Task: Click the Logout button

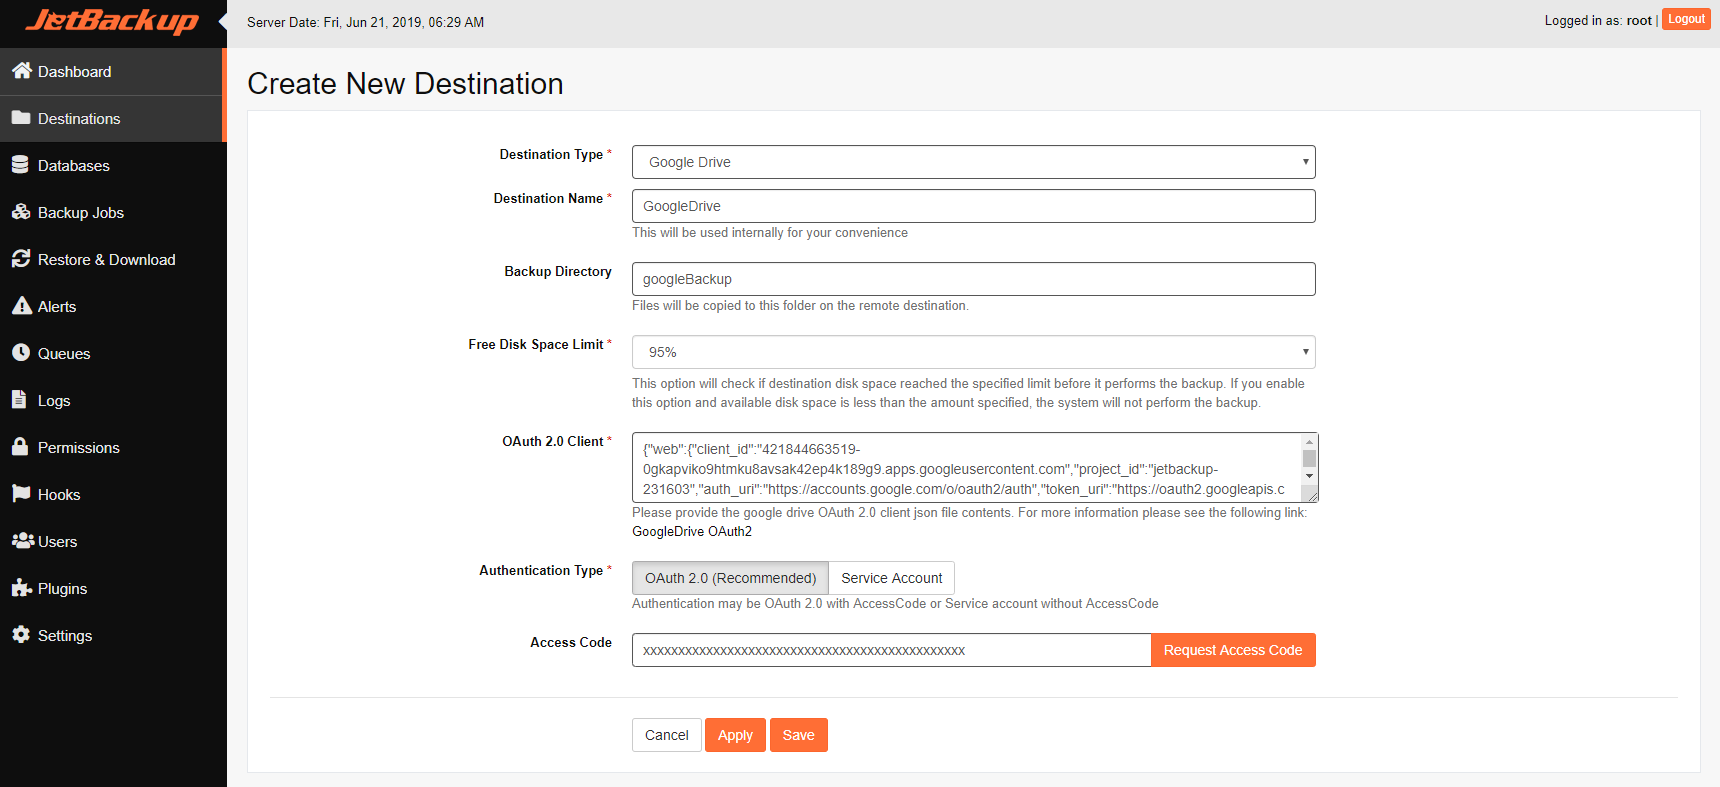Action: [1686, 19]
